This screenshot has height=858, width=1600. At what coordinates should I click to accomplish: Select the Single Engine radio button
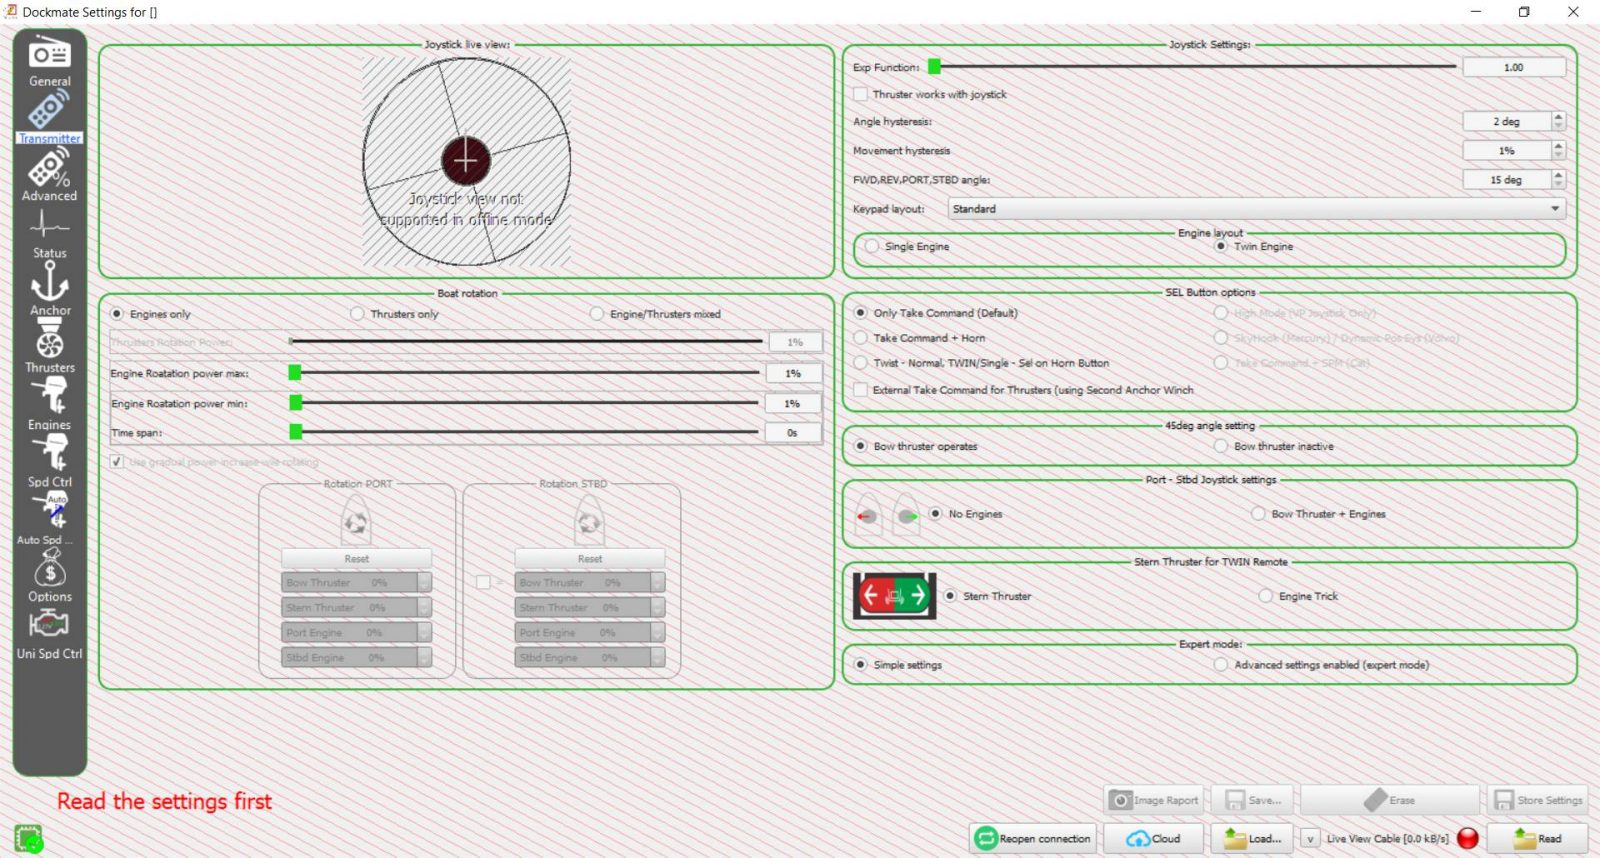872,246
